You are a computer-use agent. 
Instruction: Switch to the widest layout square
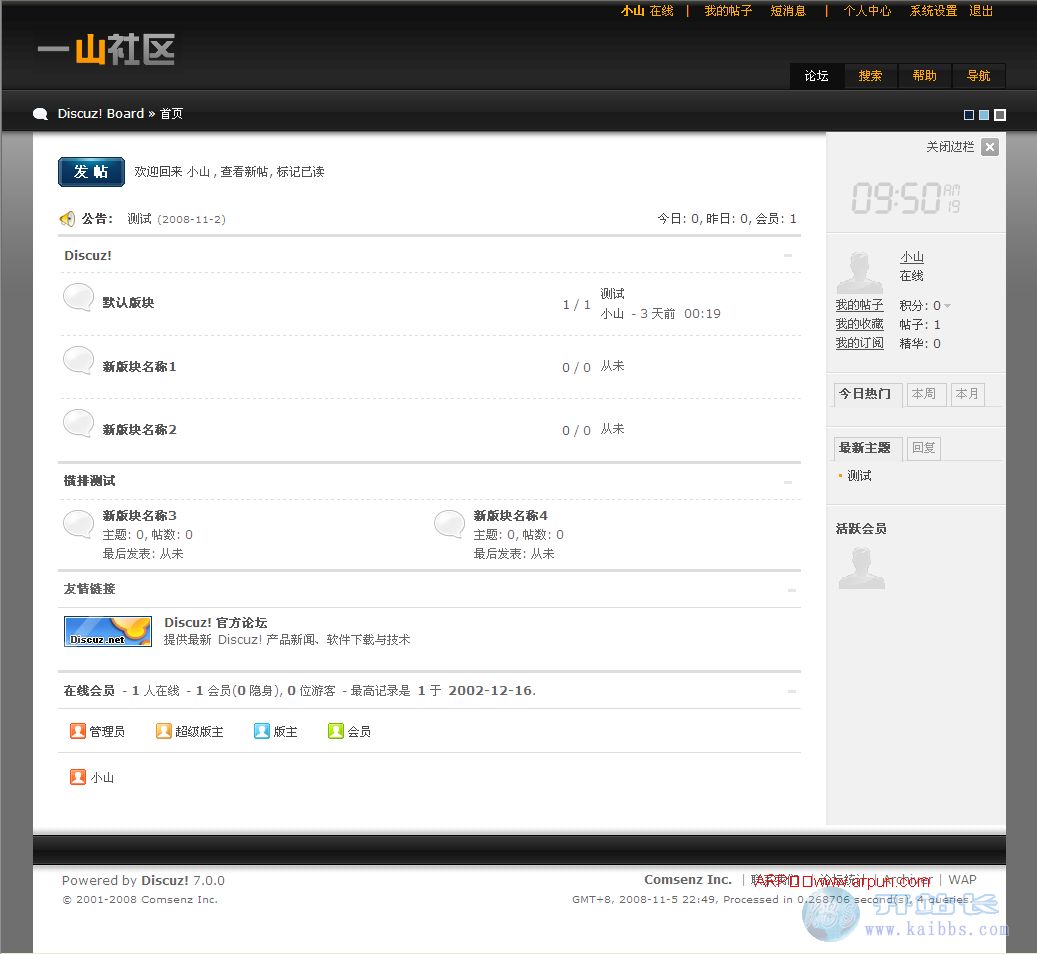[1000, 115]
